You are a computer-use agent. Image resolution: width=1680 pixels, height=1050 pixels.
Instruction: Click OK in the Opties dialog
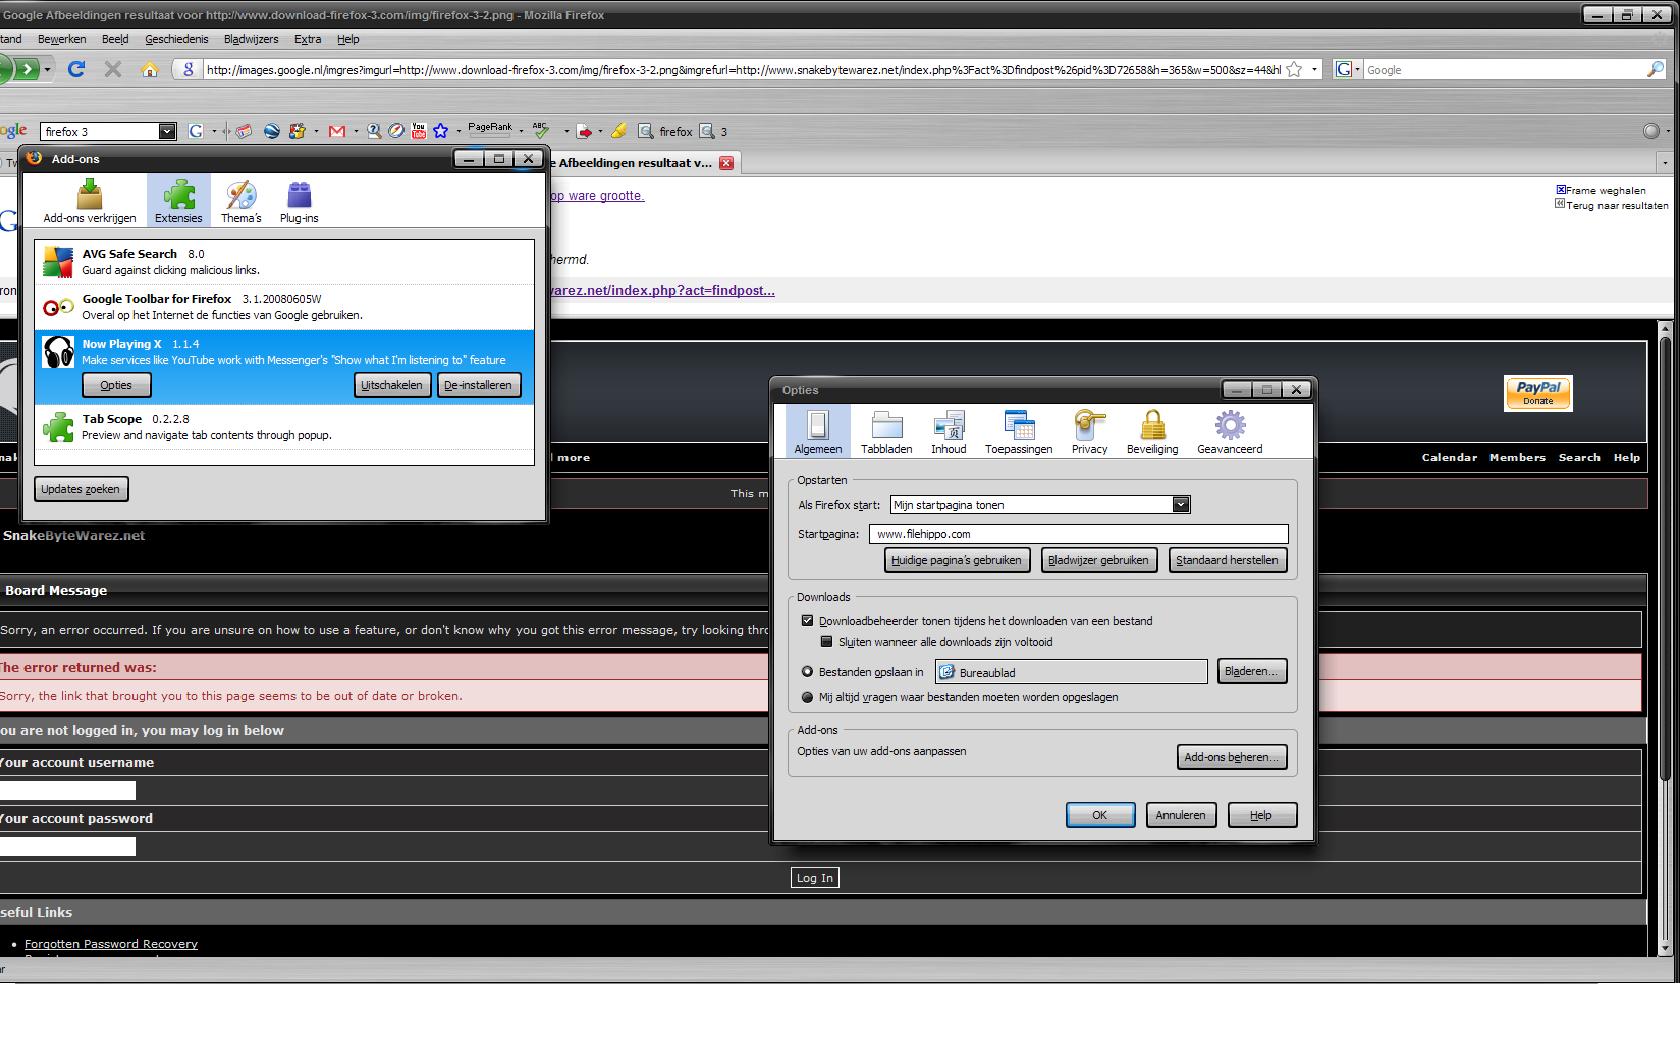[1100, 815]
